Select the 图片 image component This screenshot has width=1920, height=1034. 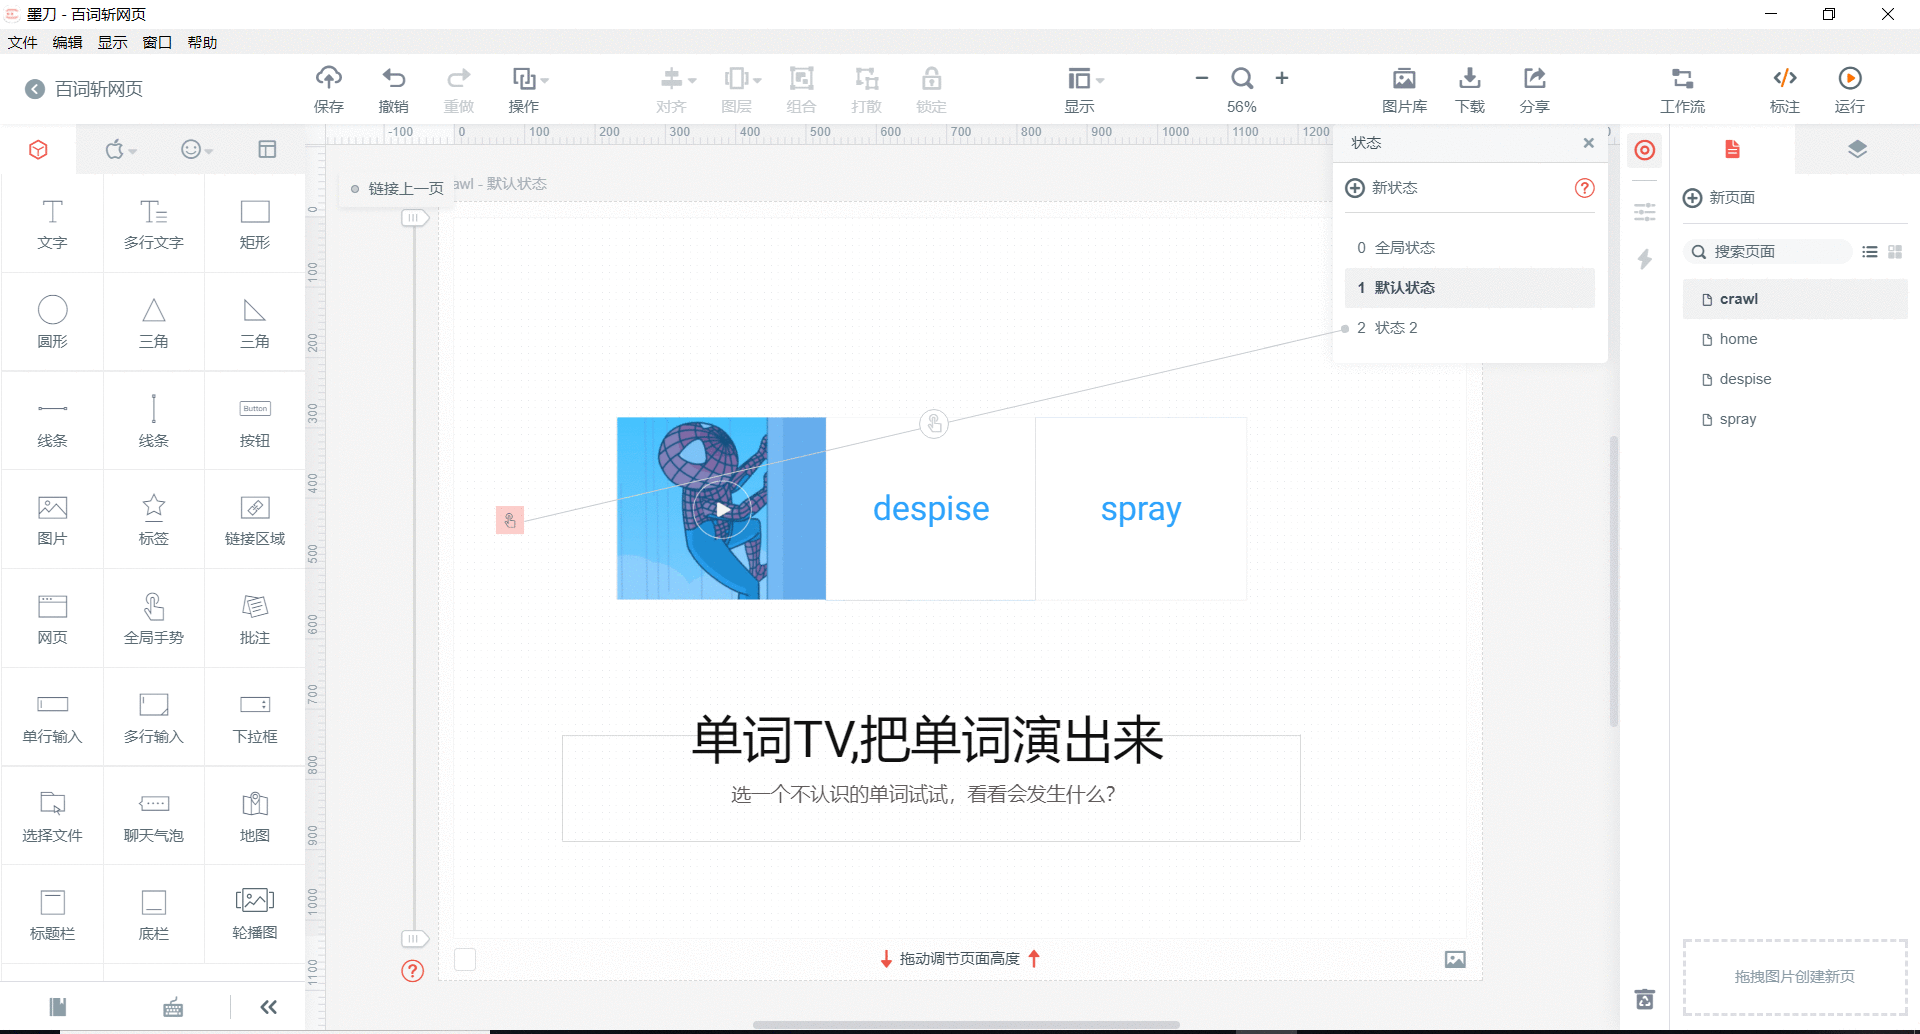point(52,519)
